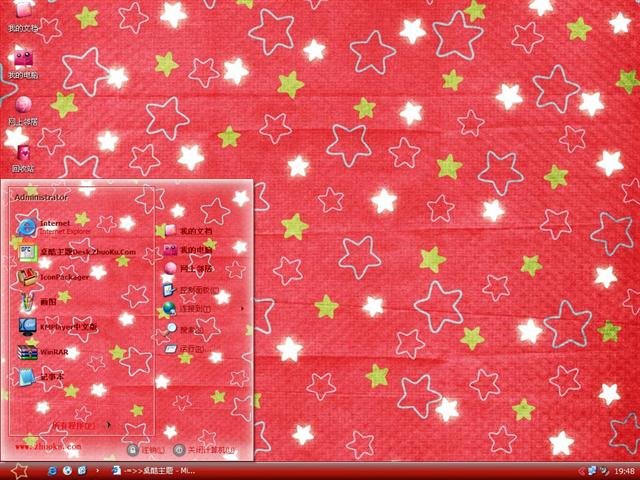Click the network monitors tray icon
The height and width of the screenshot is (480, 640).
click(592, 471)
